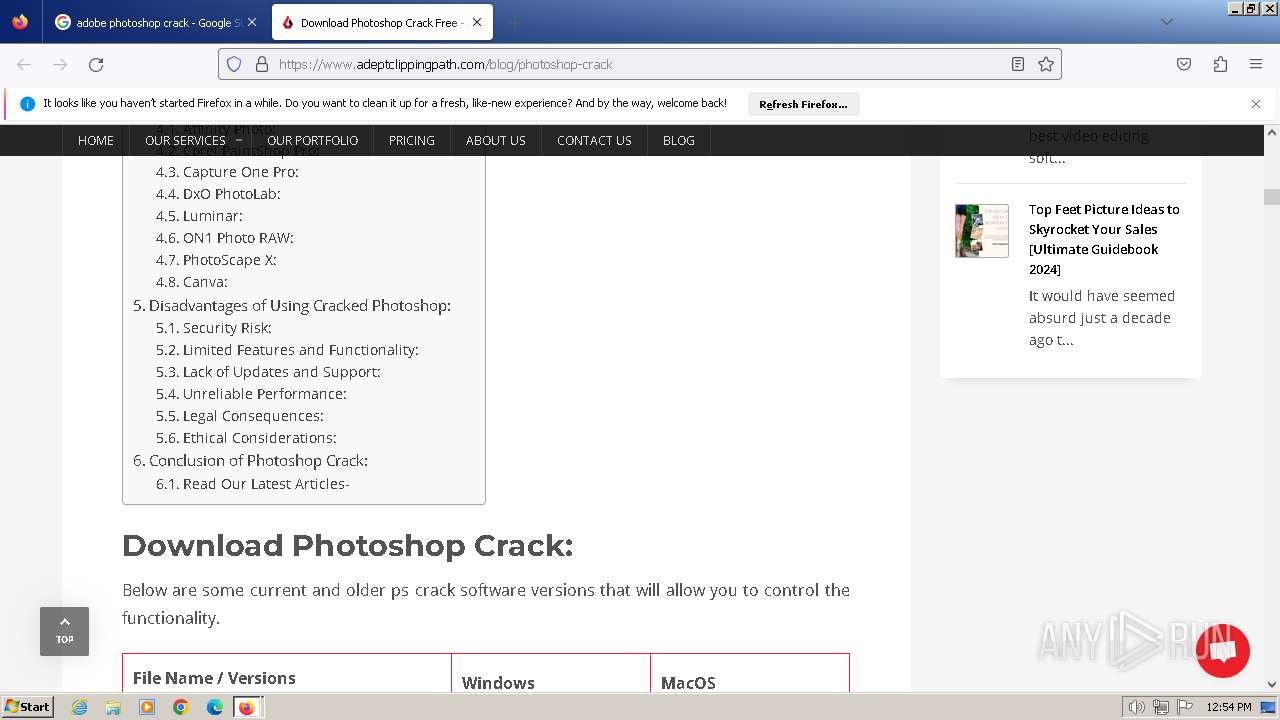Screen dimensions: 1280x720
Task: Jump to 4.4 DxO PhotoLab section
Action: (x=218, y=194)
